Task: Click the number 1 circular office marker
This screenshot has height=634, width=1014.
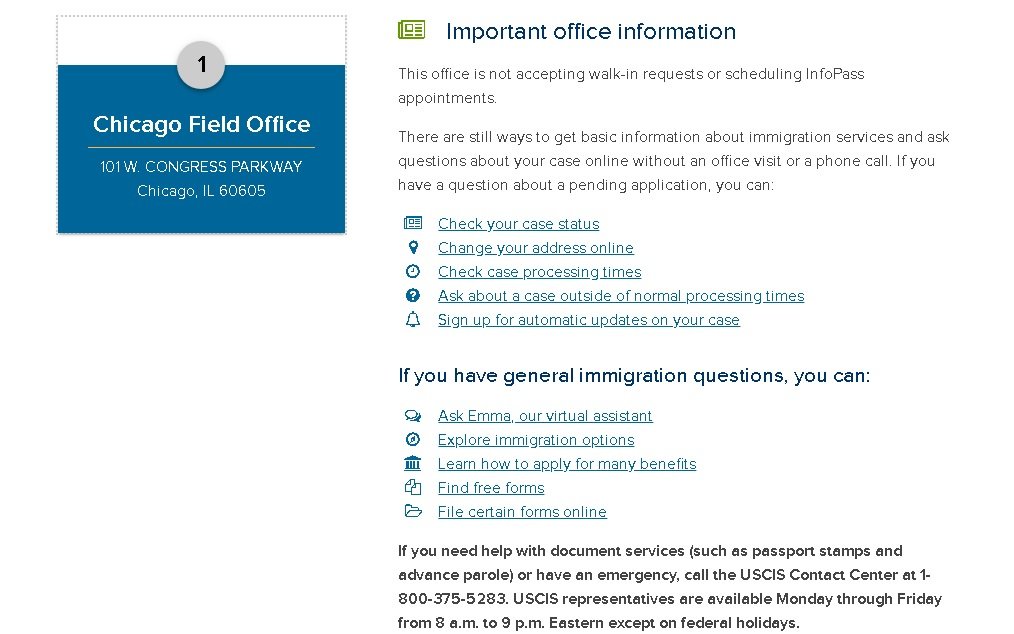Action: click(201, 65)
